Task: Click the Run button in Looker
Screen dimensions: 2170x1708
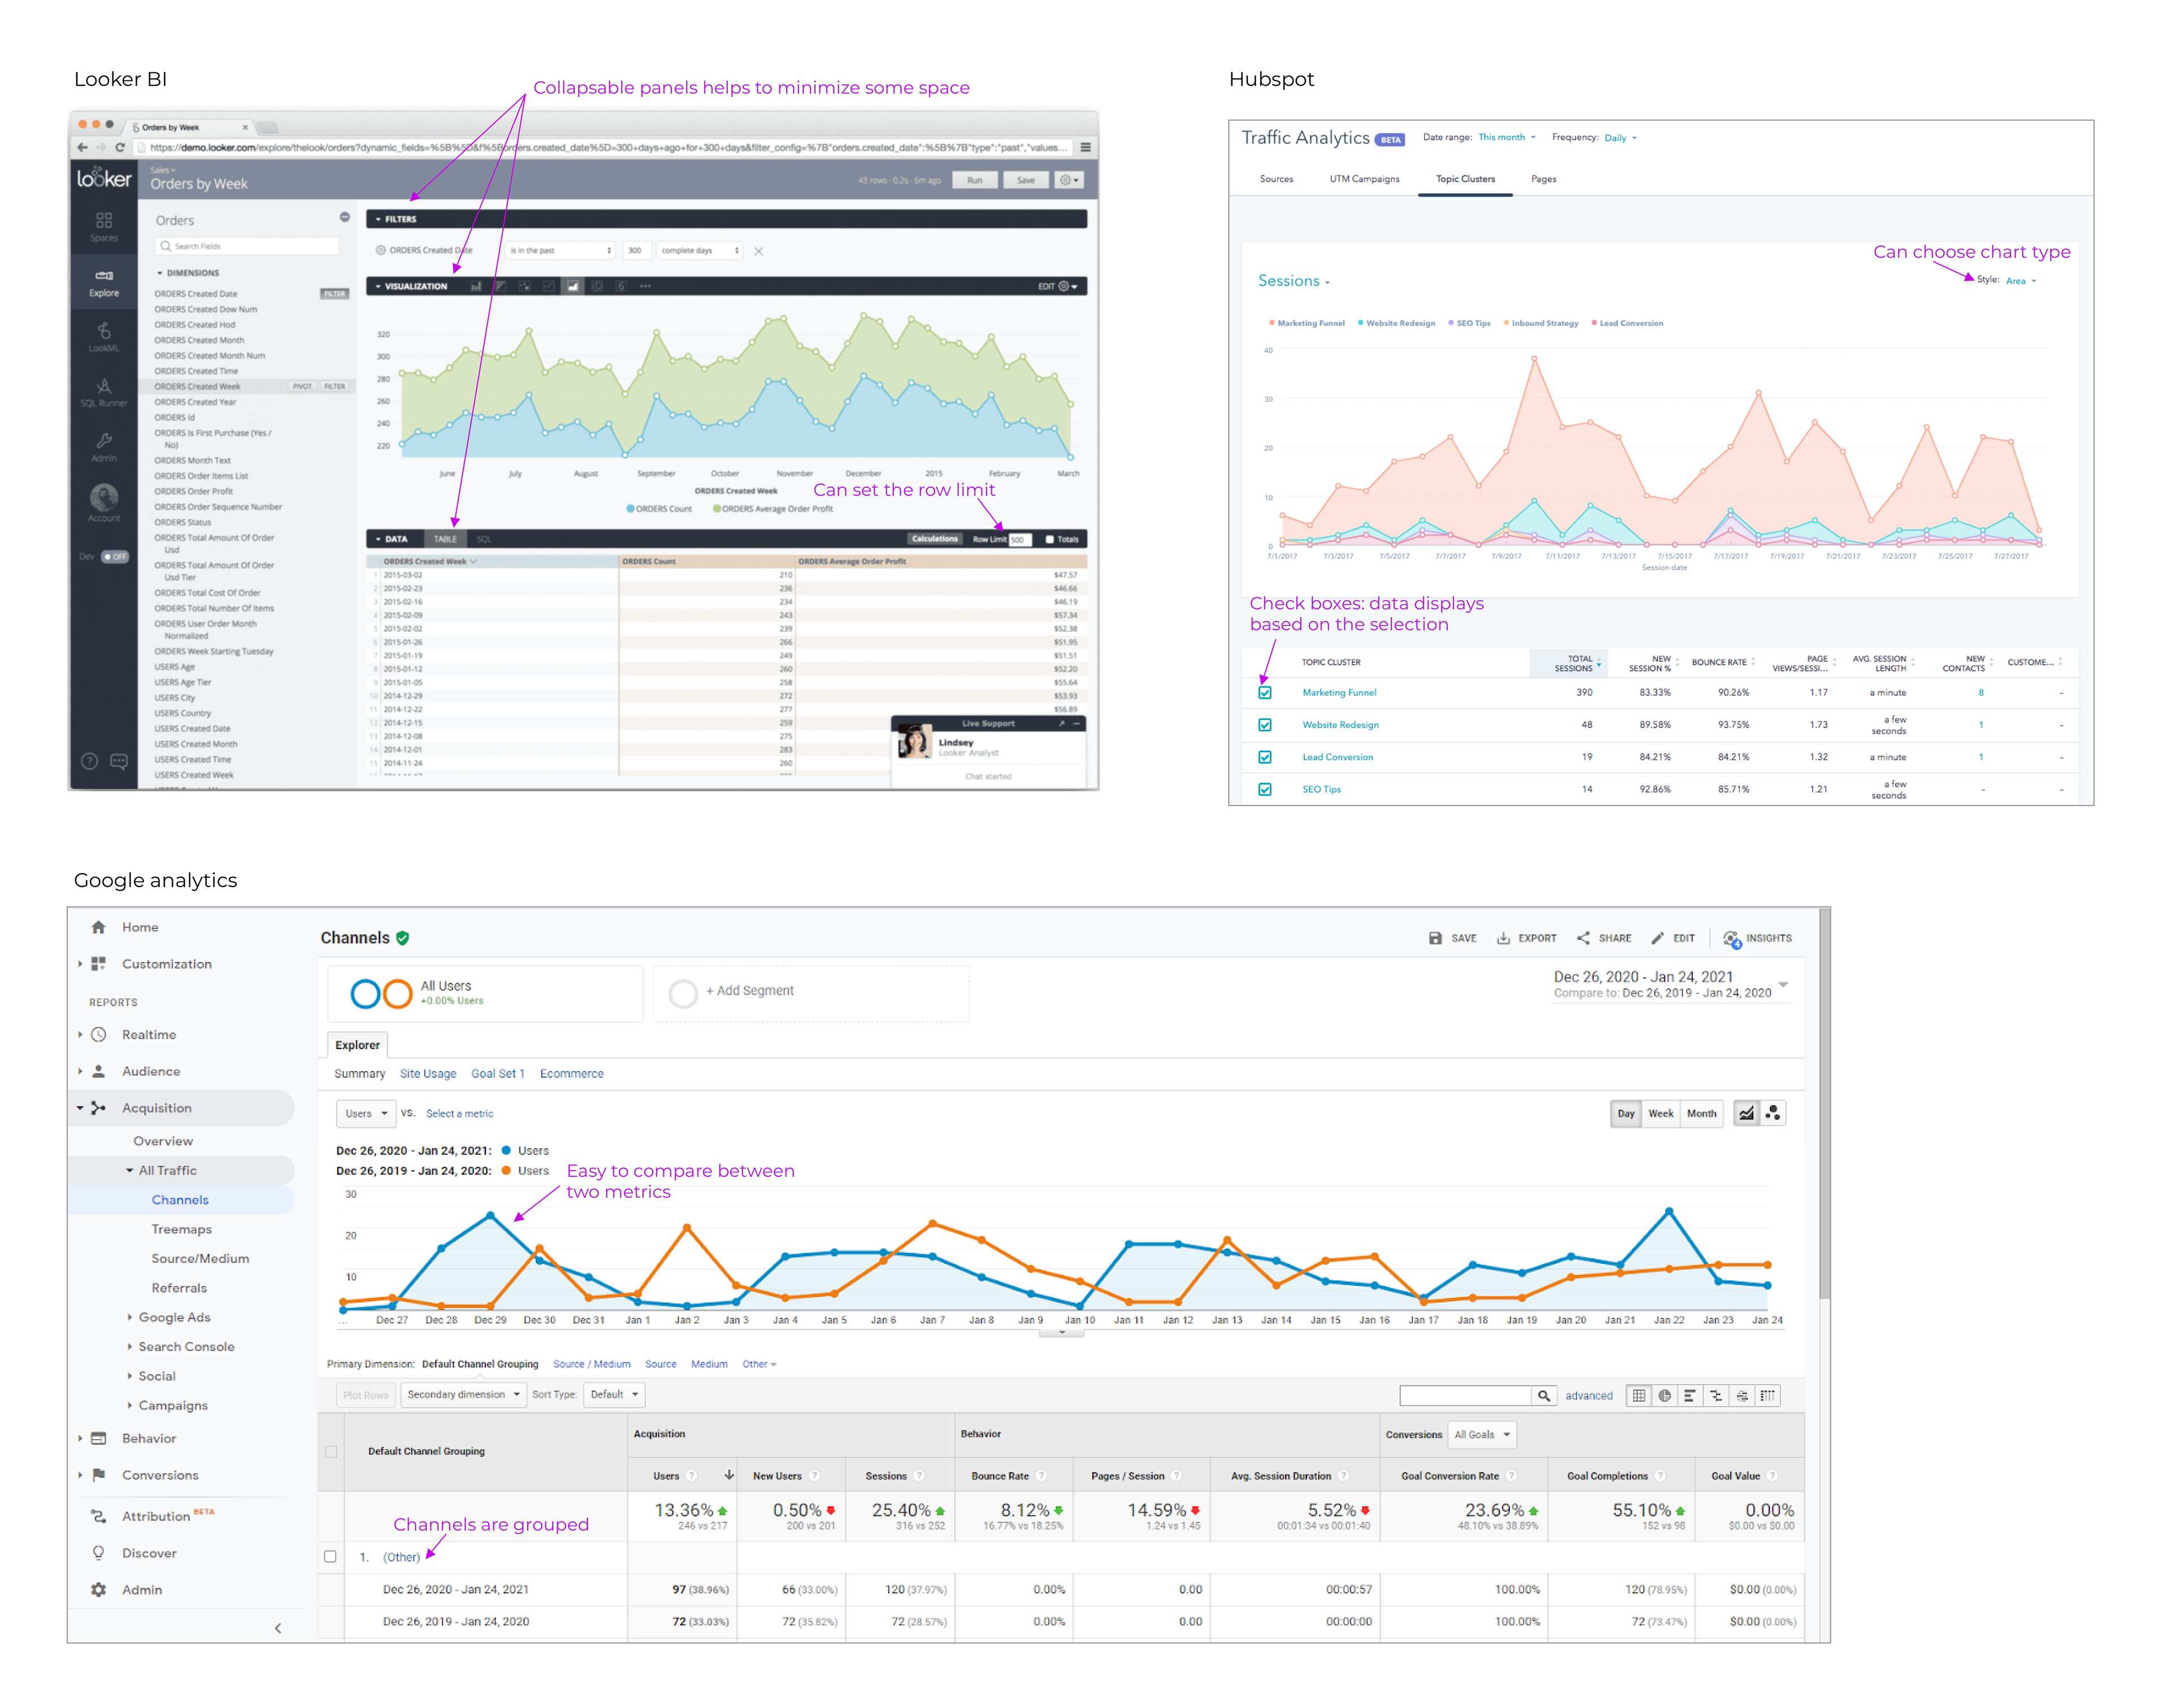Action: (x=974, y=180)
